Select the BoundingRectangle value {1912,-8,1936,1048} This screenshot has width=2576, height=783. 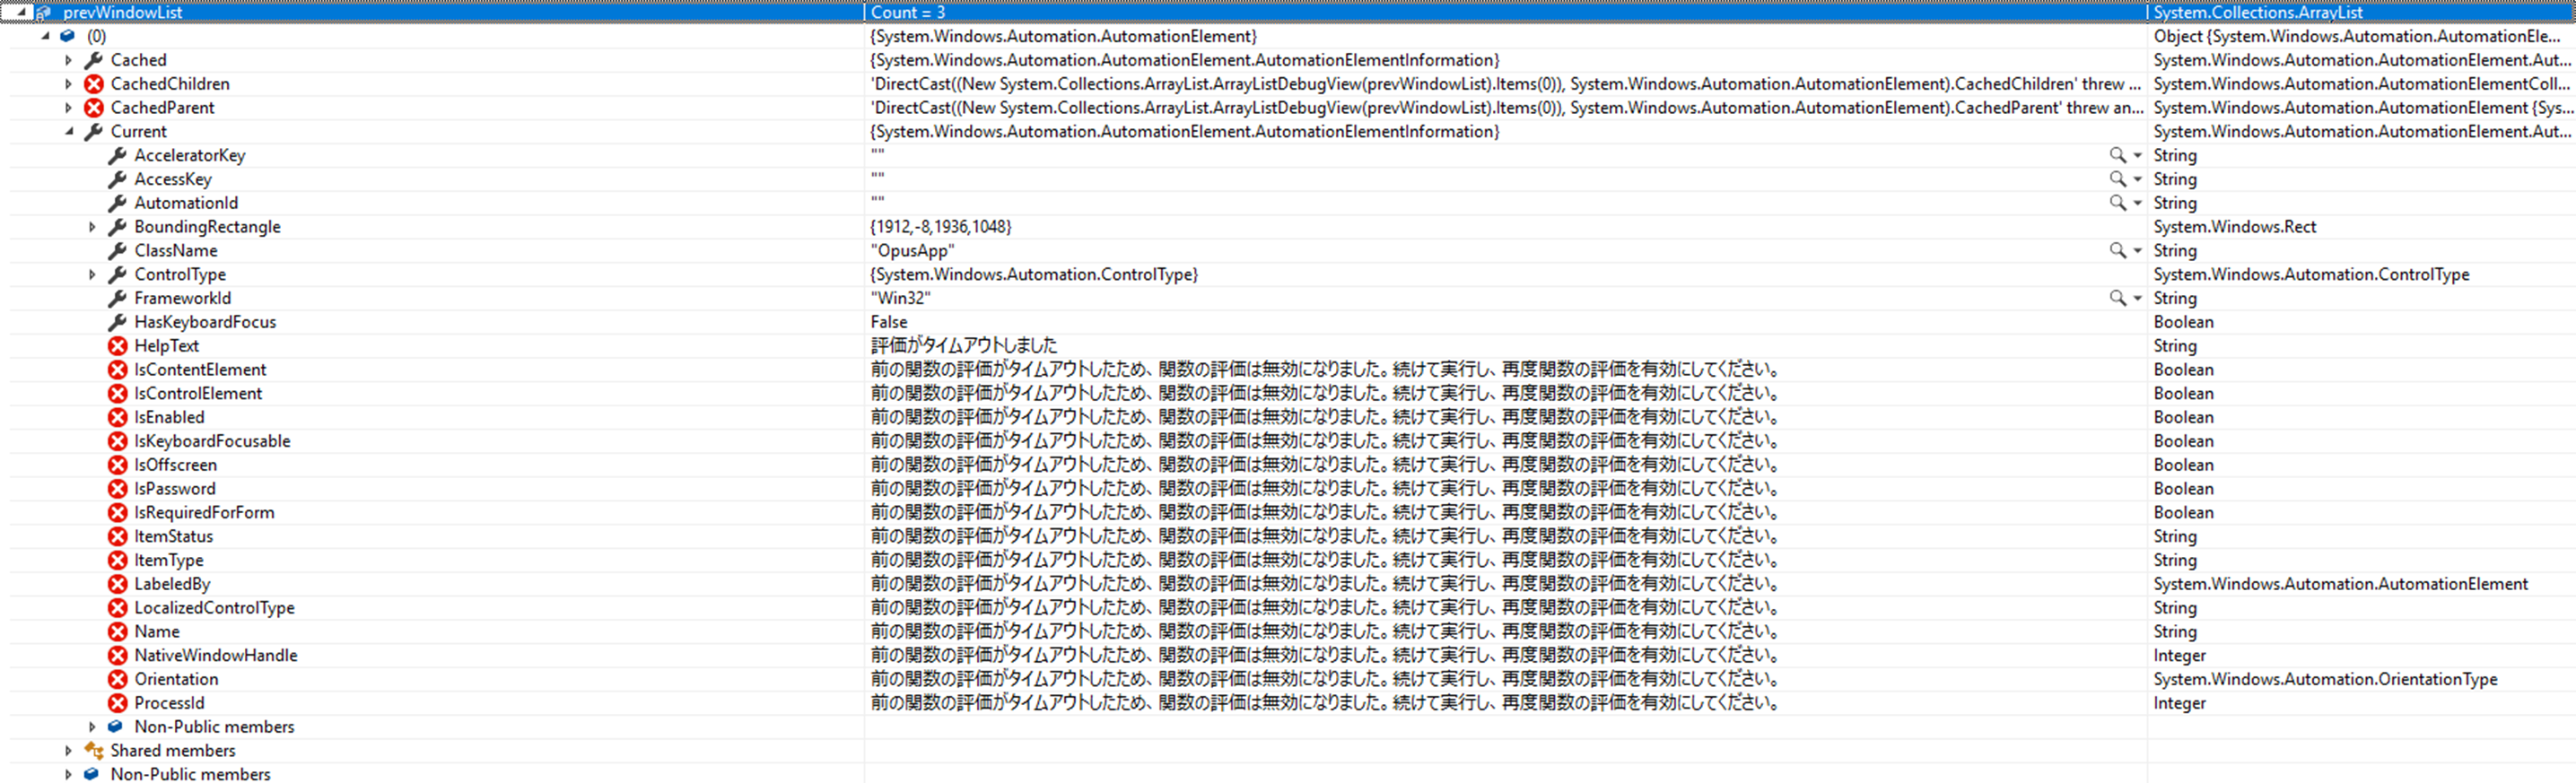(x=941, y=227)
